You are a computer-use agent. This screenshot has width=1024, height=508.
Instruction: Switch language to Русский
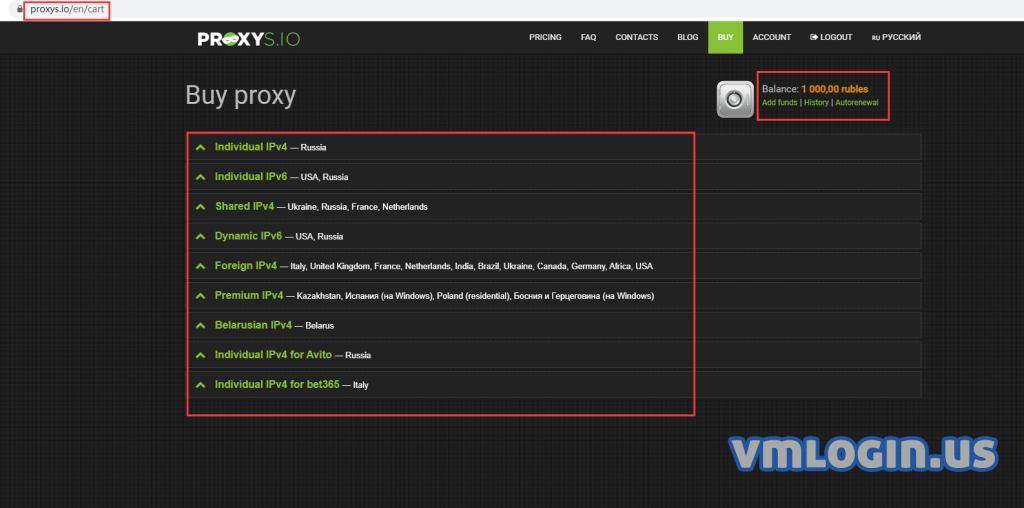point(896,37)
